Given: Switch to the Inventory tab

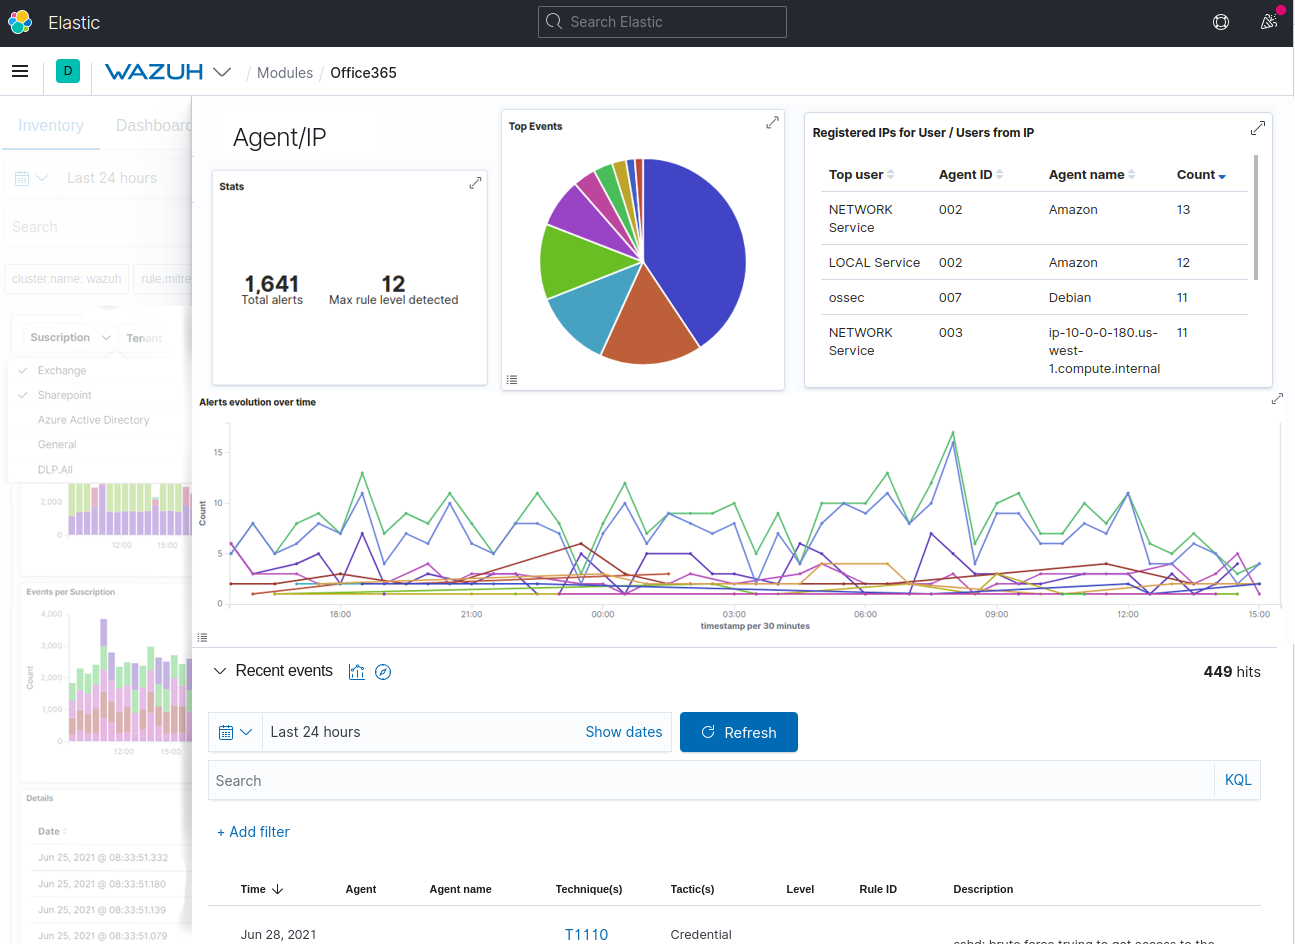Looking at the screenshot, I should point(50,125).
